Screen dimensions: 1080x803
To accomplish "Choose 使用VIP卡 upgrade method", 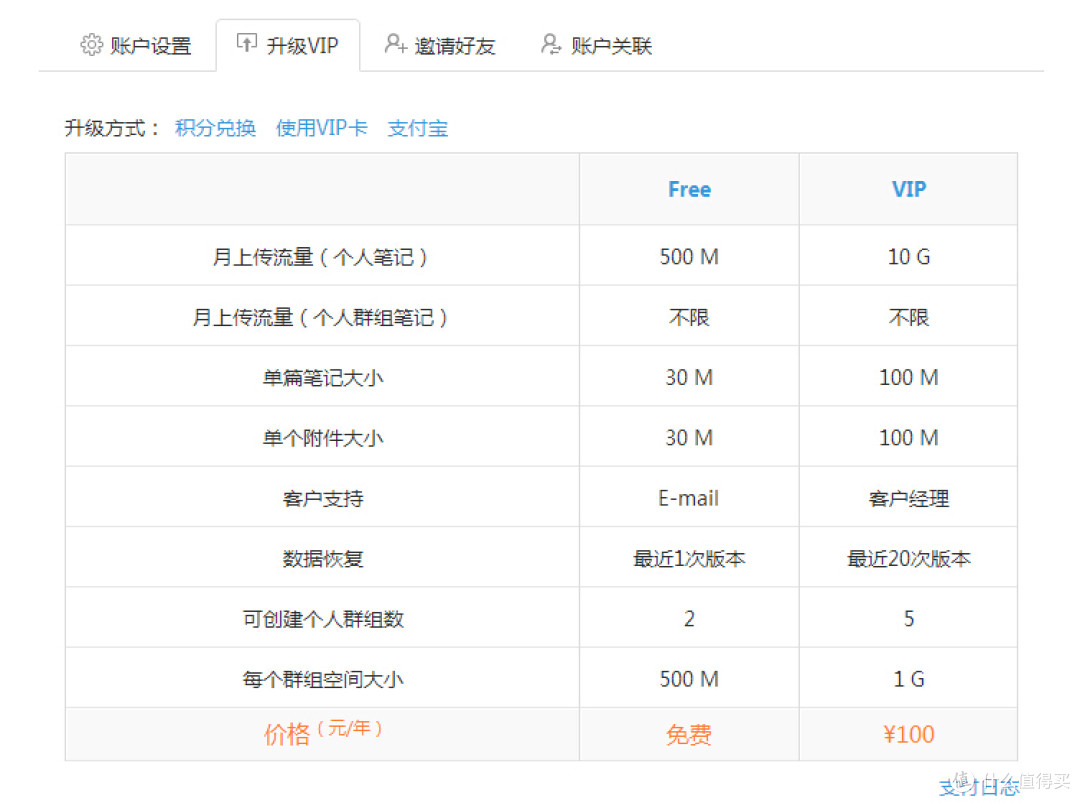I will 322,128.
